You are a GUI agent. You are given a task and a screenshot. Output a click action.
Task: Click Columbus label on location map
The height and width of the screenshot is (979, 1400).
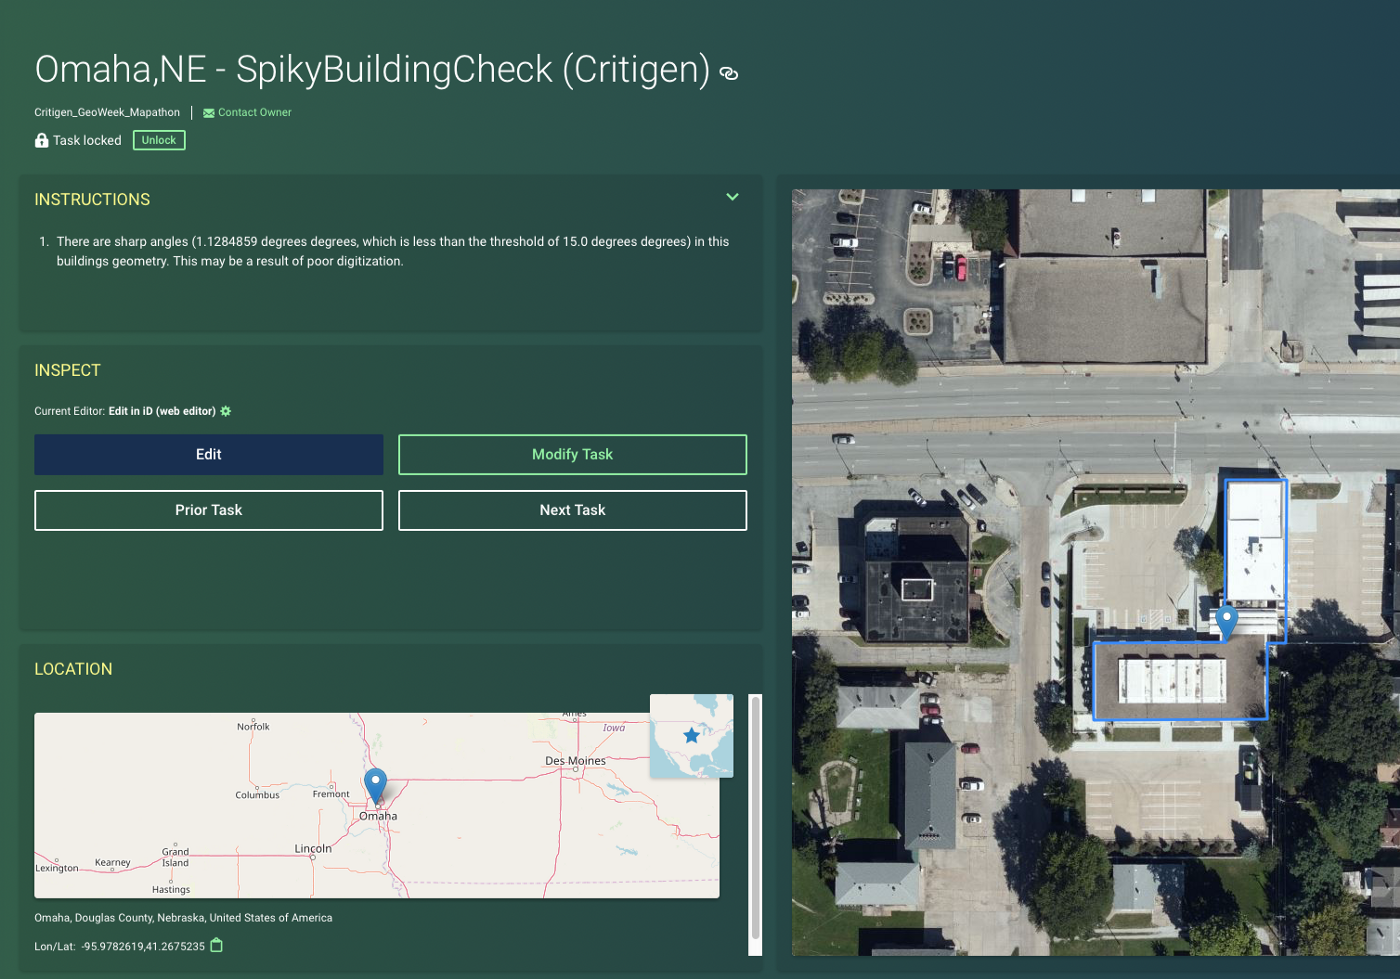[x=257, y=795]
